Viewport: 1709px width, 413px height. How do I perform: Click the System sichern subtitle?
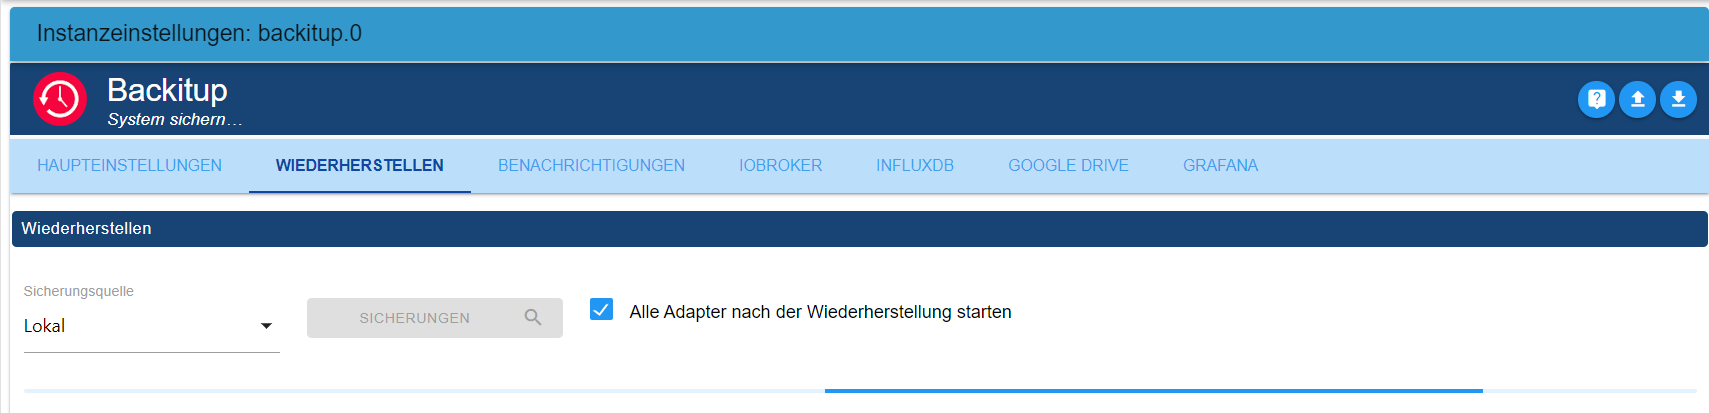(174, 119)
